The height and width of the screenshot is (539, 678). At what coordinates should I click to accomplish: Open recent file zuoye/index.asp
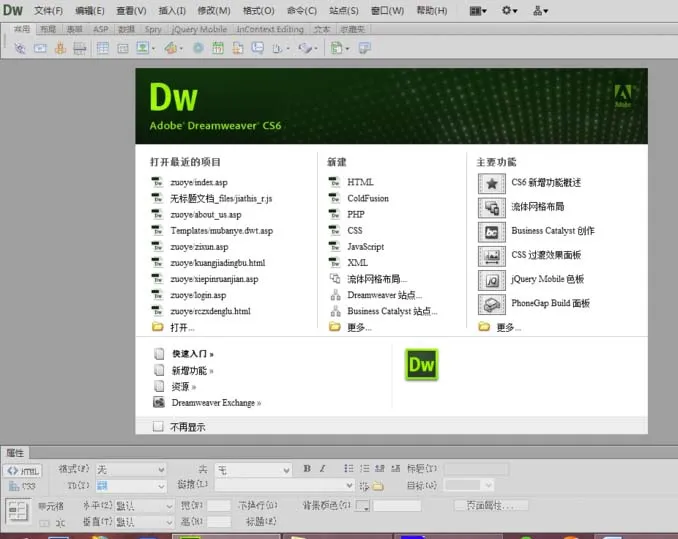click(199, 182)
